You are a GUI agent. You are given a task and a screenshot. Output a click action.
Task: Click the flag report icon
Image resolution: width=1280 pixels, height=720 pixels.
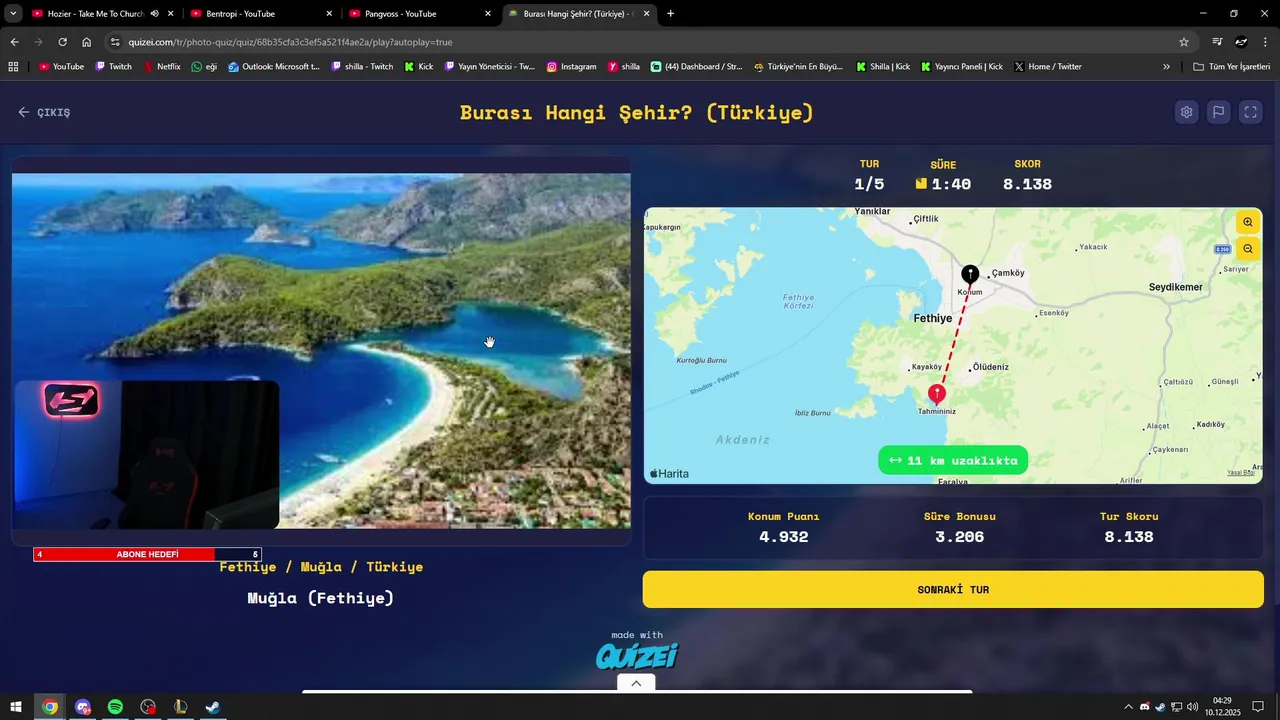[1218, 112]
